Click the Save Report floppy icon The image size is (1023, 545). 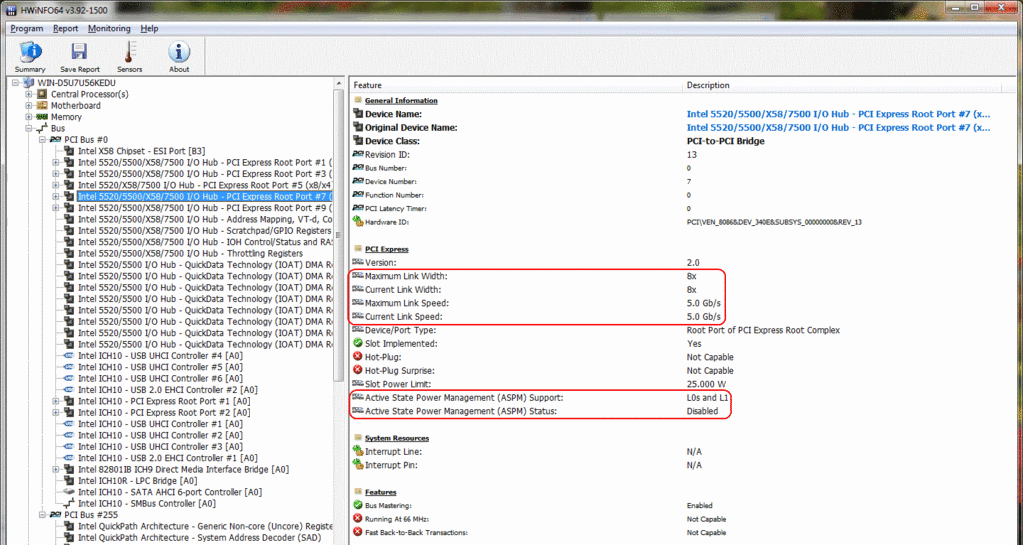[79, 53]
